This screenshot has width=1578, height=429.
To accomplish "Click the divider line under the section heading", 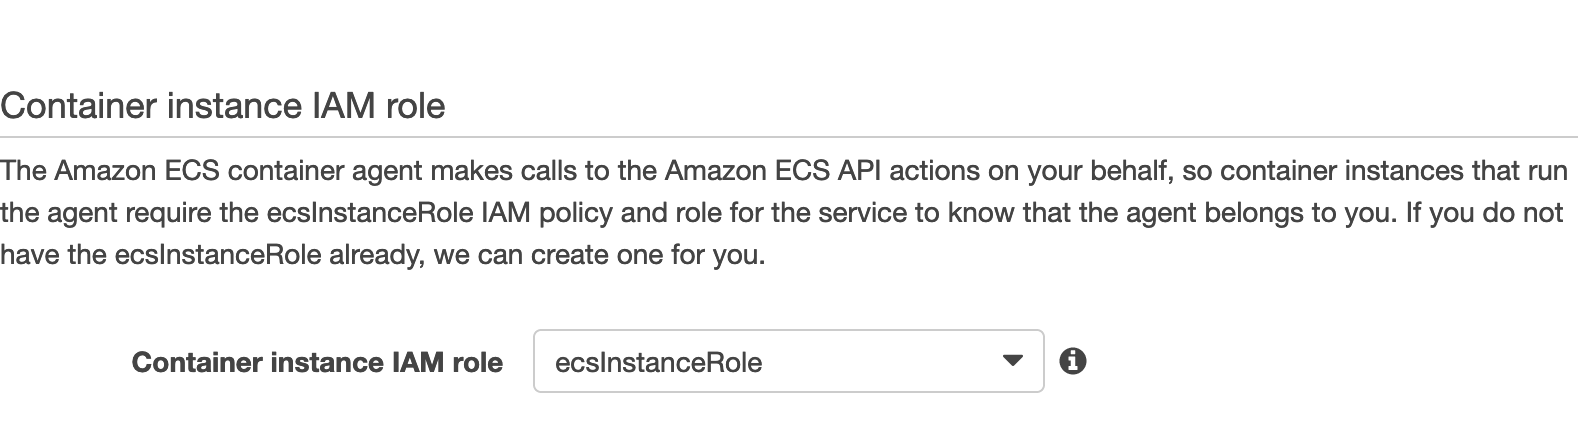I will click(788, 136).
